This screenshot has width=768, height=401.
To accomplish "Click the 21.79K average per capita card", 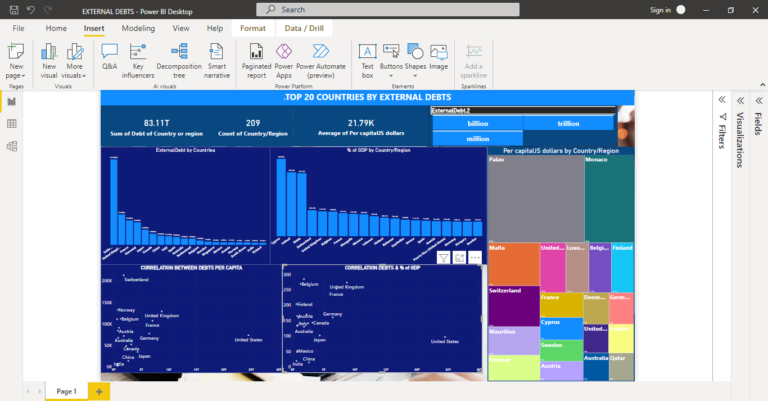I will (x=361, y=127).
